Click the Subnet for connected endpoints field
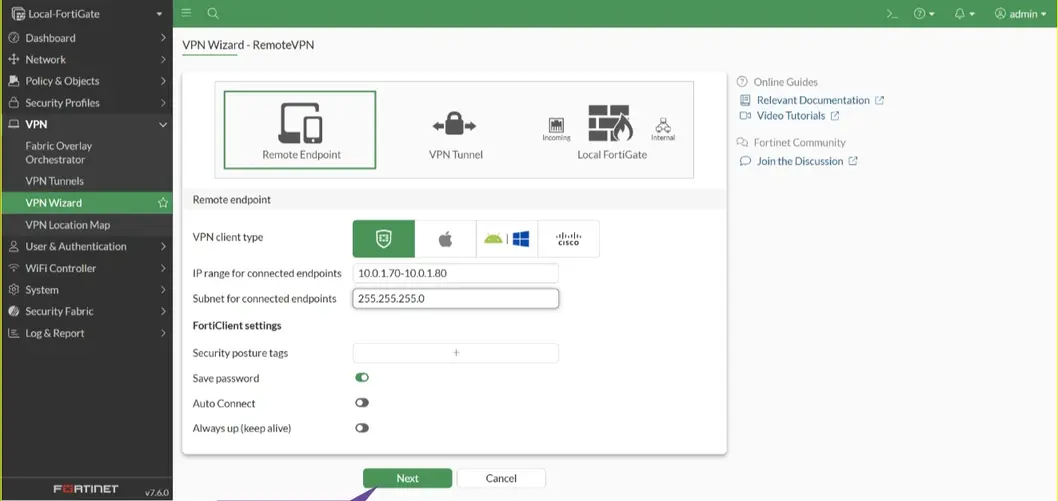This screenshot has width=1058, height=501. tap(455, 299)
